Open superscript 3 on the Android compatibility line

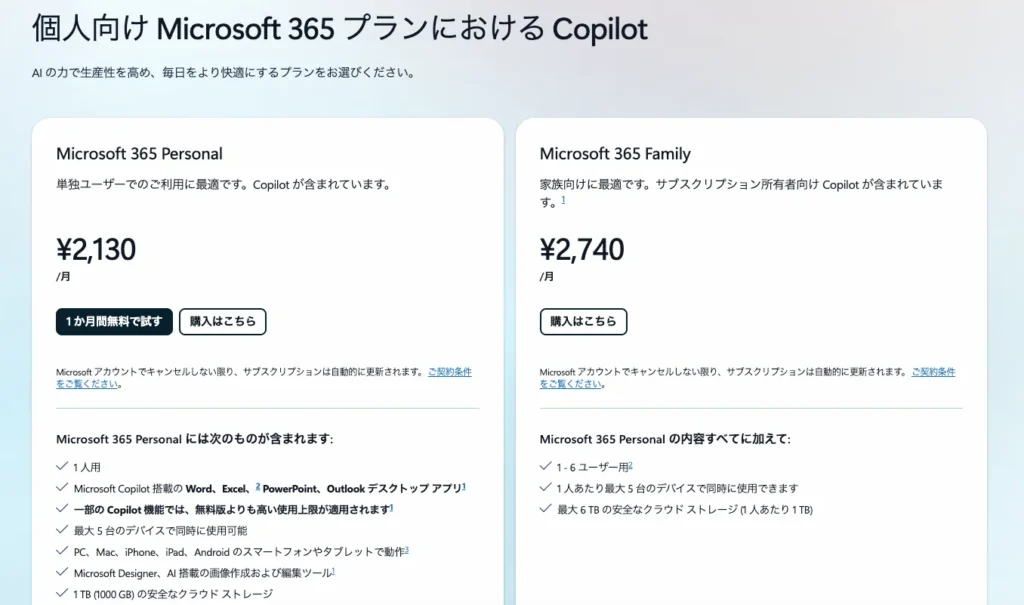407,549
